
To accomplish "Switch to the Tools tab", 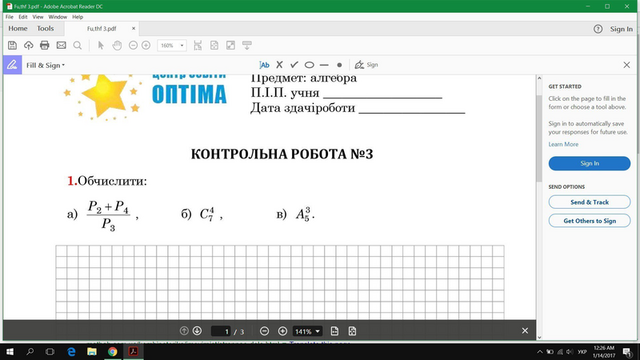I will coord(45,29).
